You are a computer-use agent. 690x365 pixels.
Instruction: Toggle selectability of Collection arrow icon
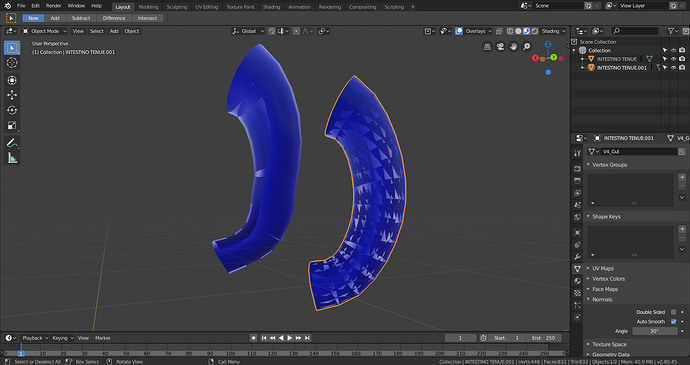(664, 51)
